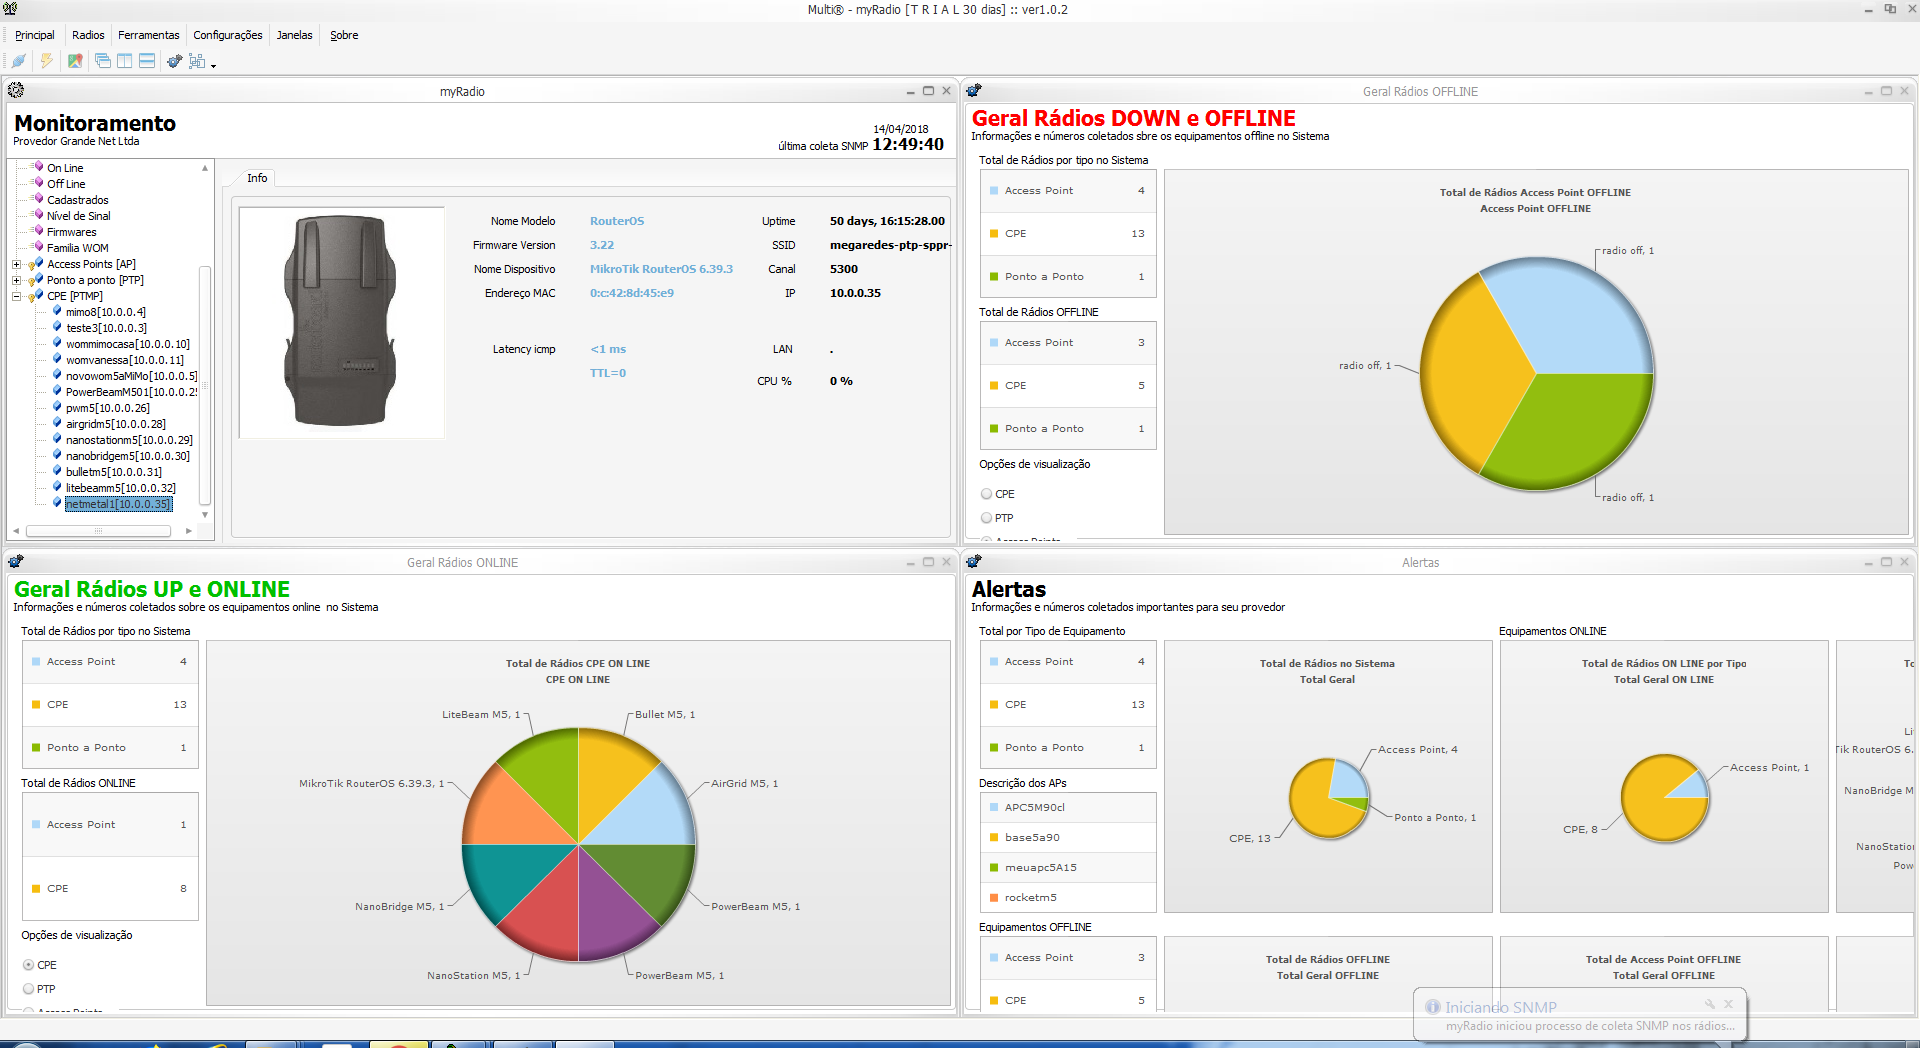Open the Configurações menu
The width and height of the screenshot is (1920, 1048).
pyautogui.click(x=227, y=35)
